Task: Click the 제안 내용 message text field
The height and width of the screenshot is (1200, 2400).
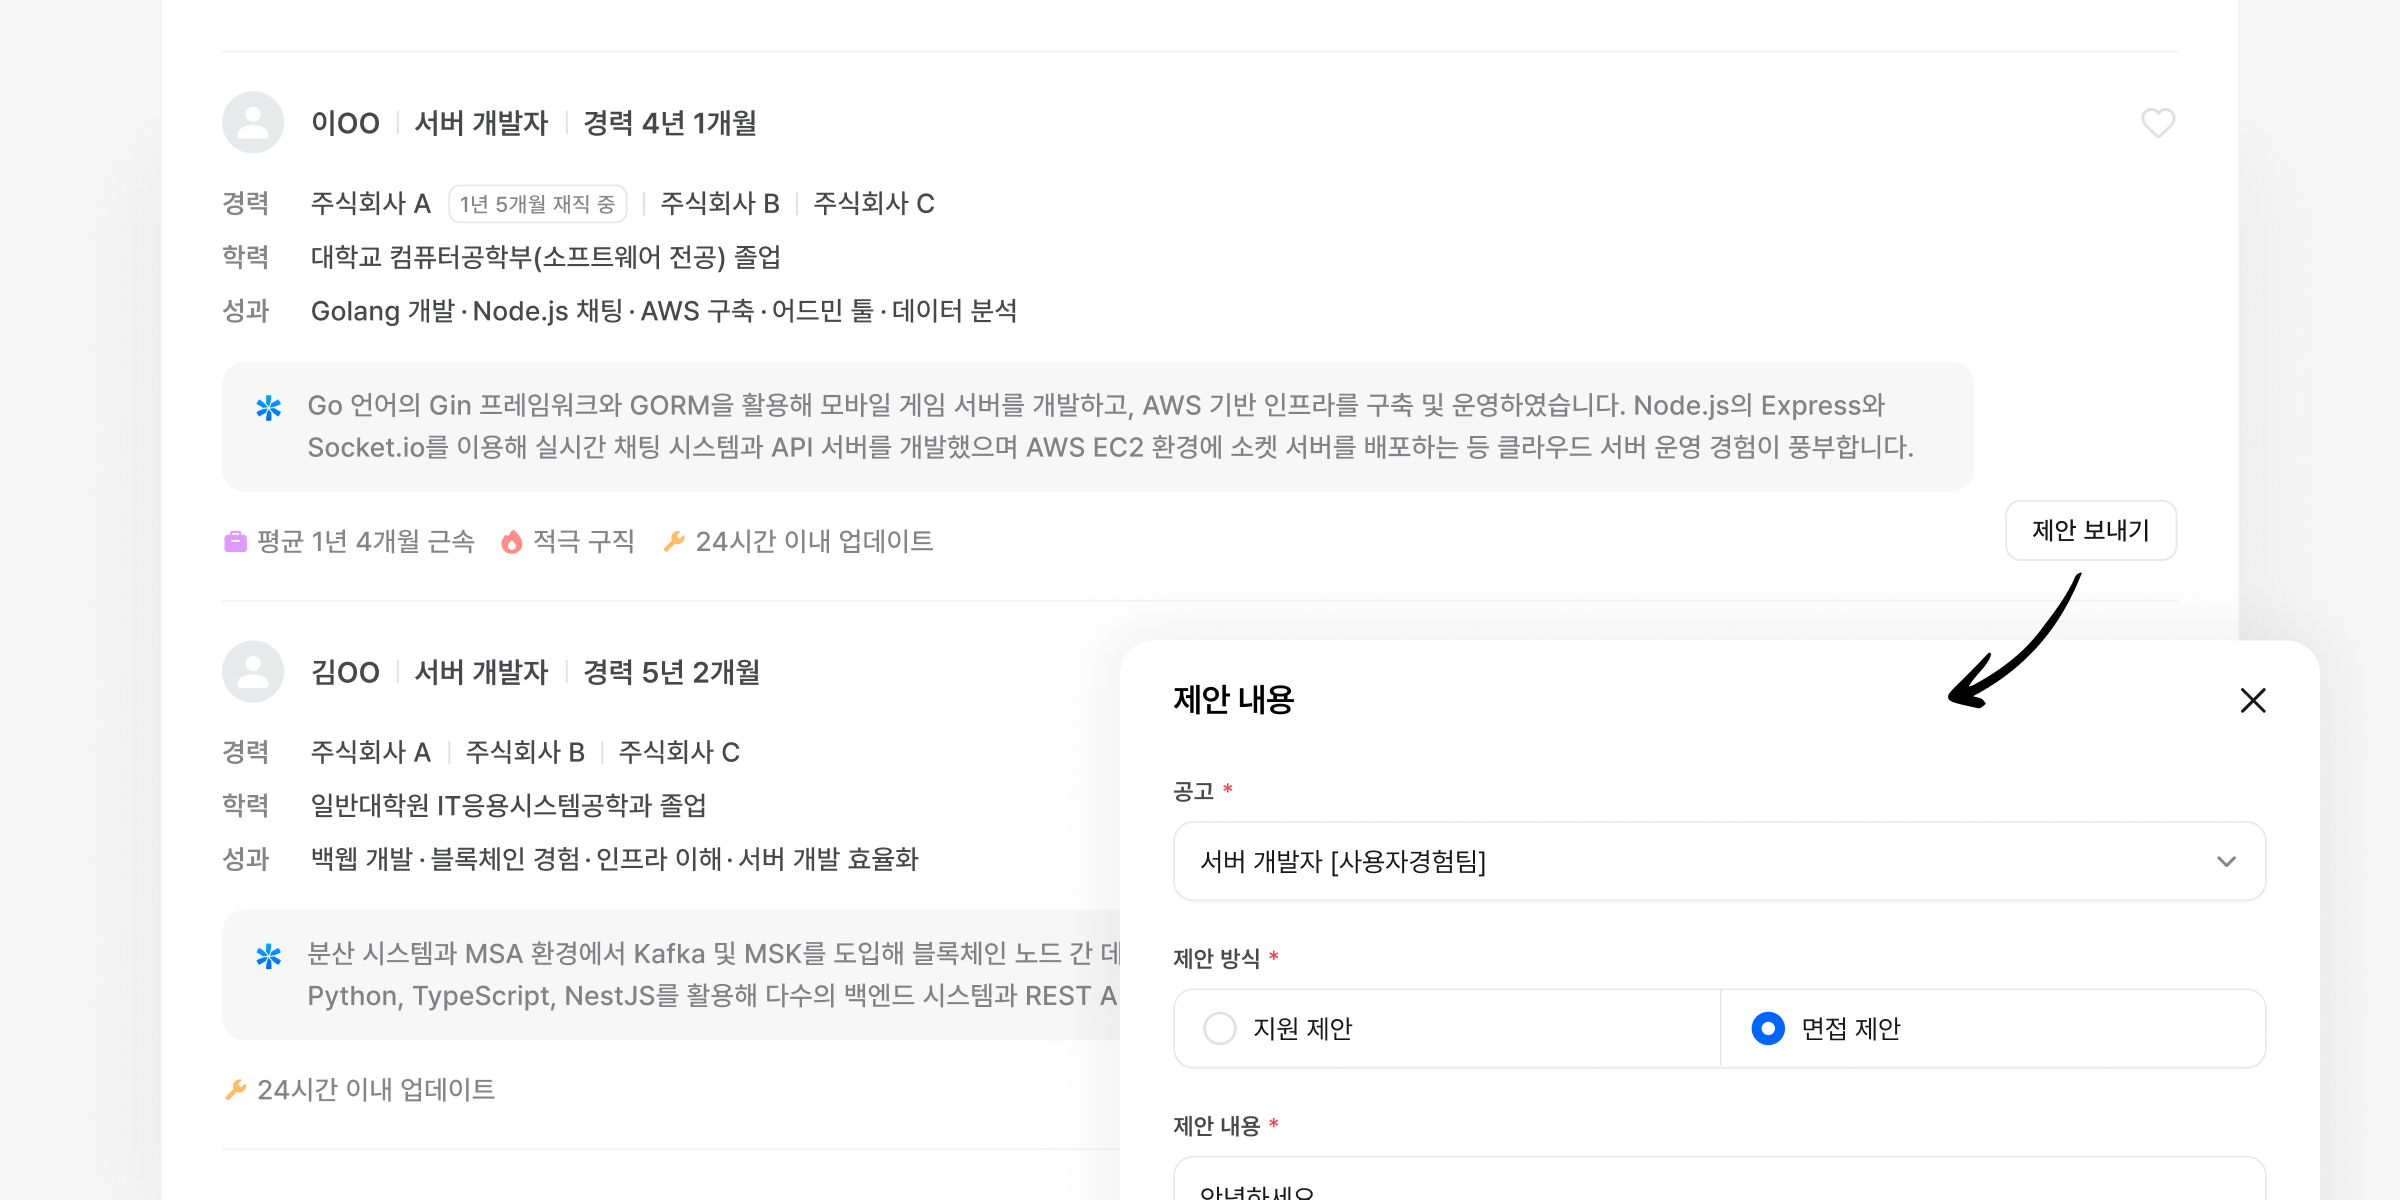Action: click(x=1718, y=1183)
